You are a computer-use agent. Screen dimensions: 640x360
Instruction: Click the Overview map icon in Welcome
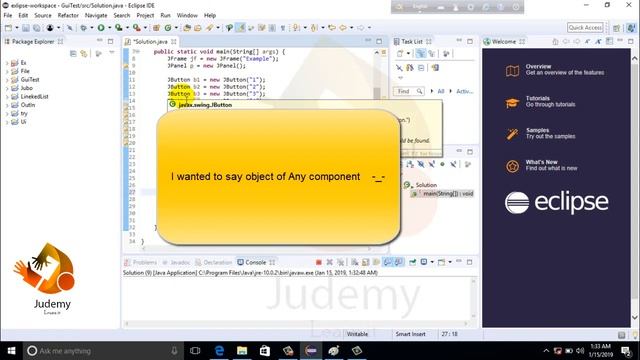tap(512, 71)
